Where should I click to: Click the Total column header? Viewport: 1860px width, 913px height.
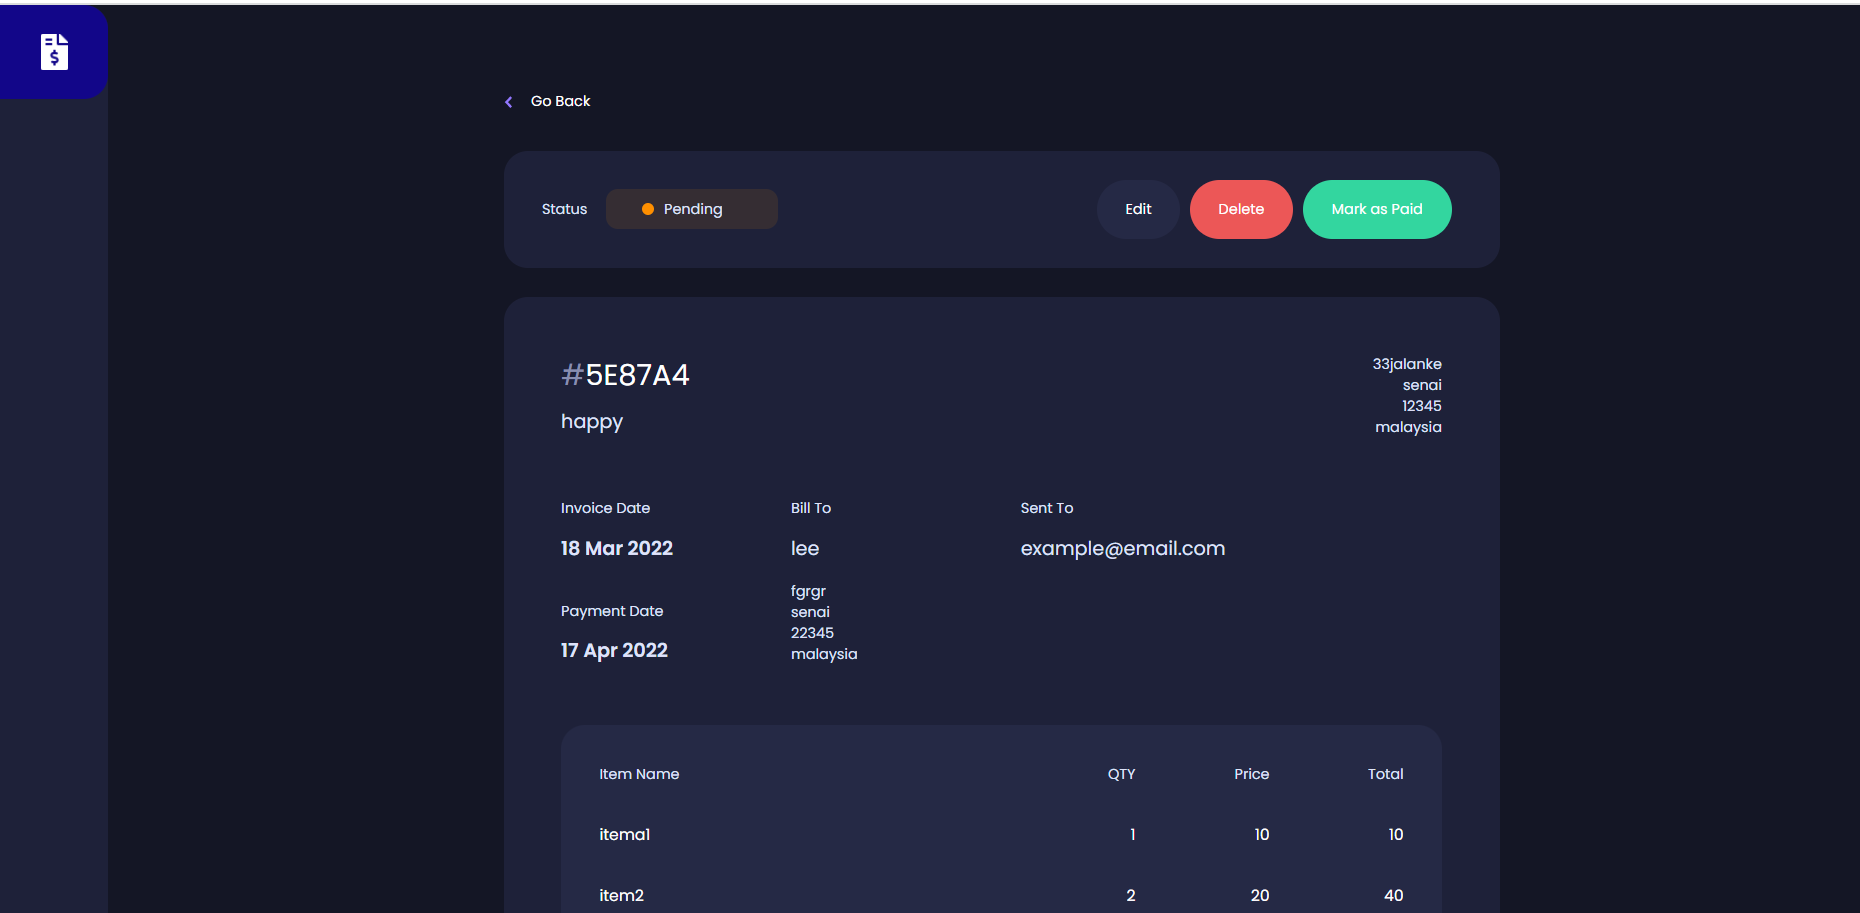1385,773
